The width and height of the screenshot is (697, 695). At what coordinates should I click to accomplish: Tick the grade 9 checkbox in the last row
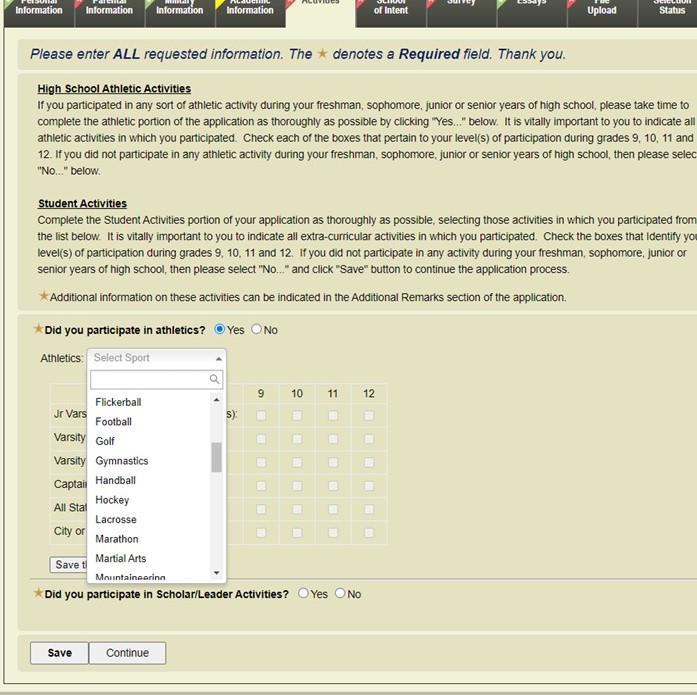pos(261,532)
